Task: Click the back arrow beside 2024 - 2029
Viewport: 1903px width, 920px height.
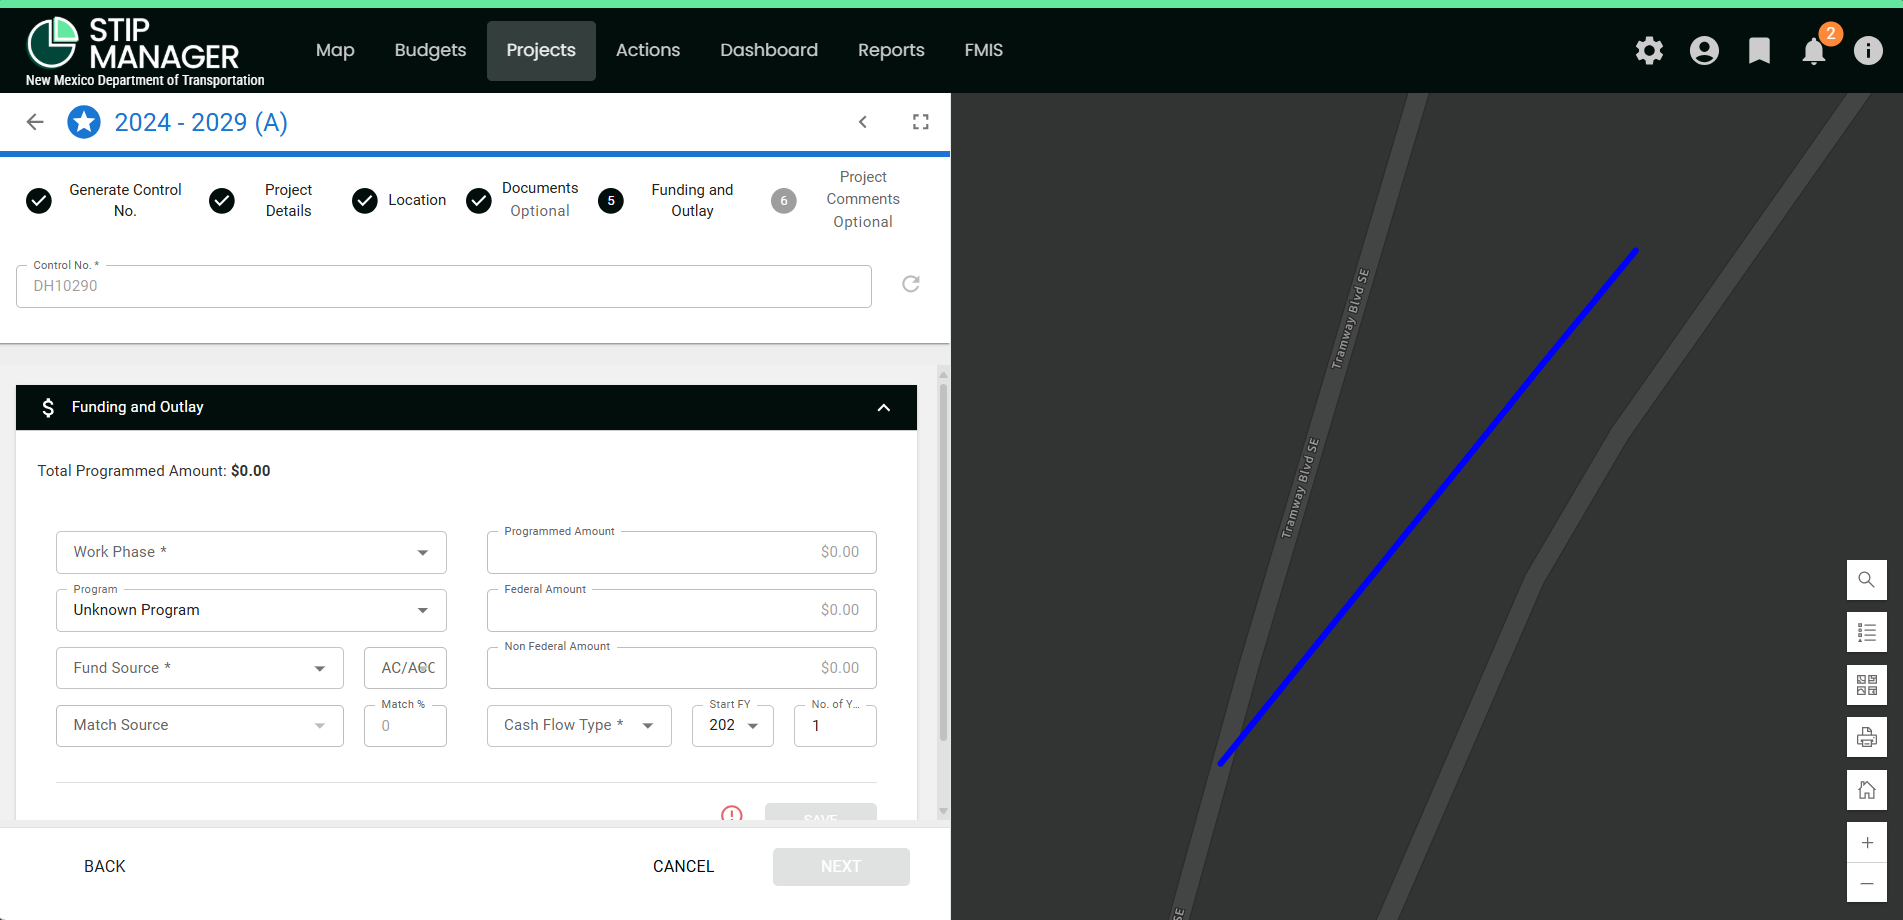Action: (35, 122)
